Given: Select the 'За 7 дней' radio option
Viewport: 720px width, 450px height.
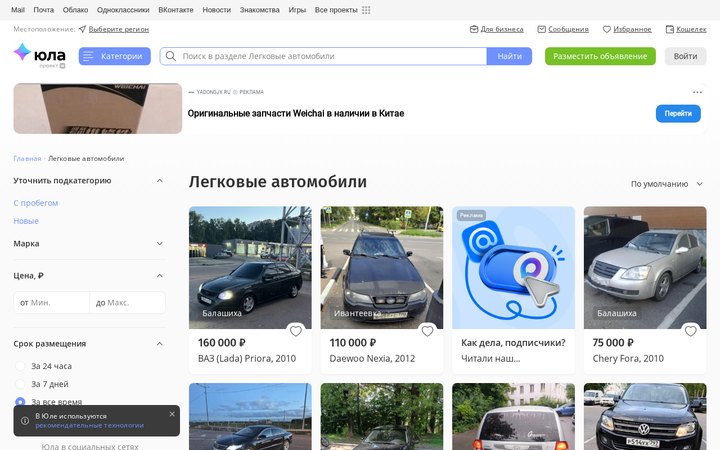Looking at the screenshot, I should click(20, 384).
